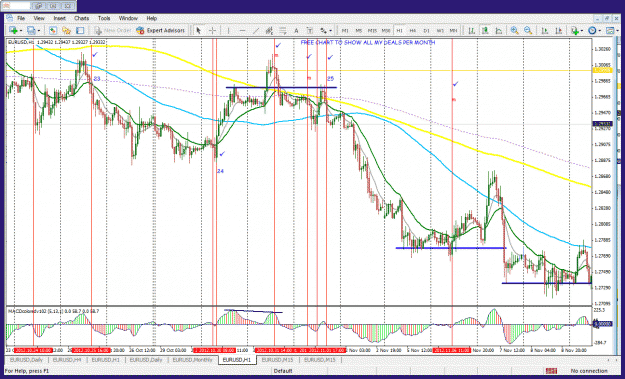Zoom out of the chart
The image size is (625, 379).
(528, 30)
